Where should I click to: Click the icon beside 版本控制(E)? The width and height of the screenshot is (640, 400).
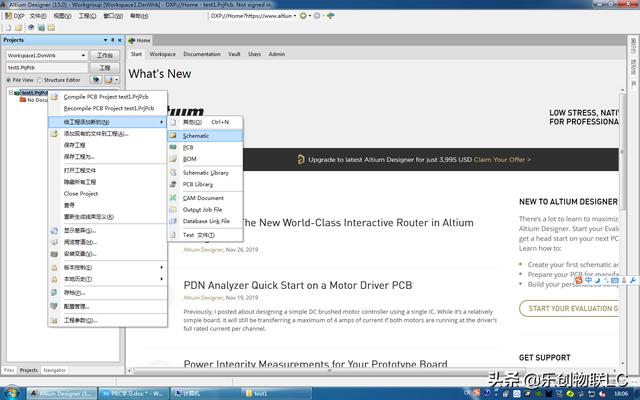54,267
